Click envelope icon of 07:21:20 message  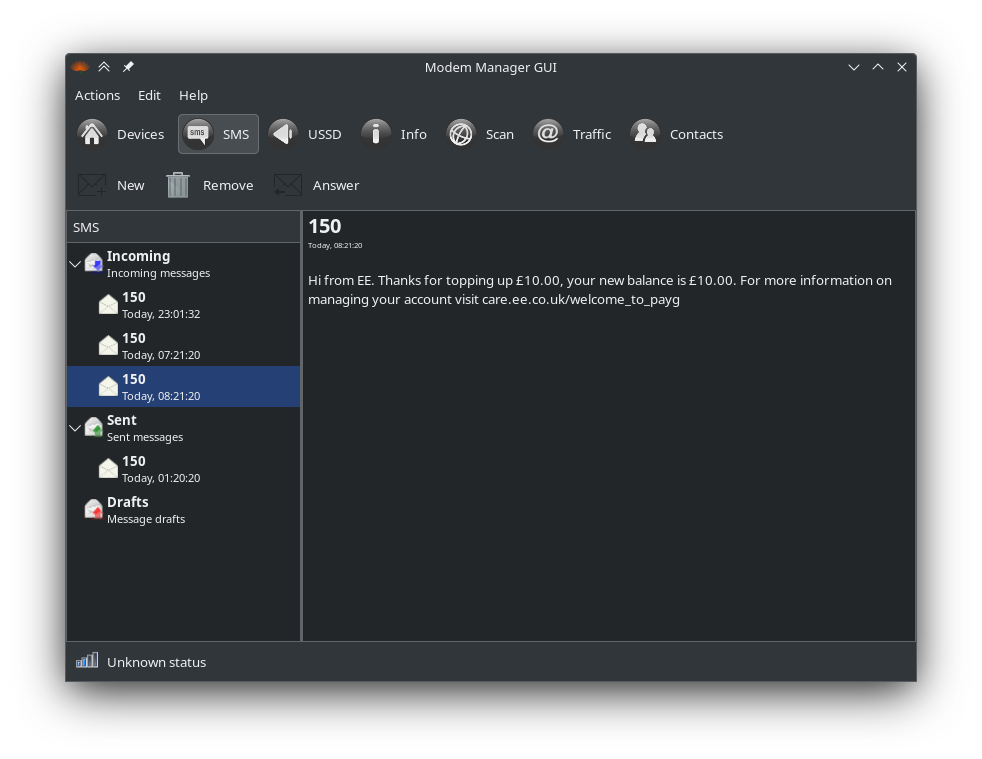coord(108,345)
